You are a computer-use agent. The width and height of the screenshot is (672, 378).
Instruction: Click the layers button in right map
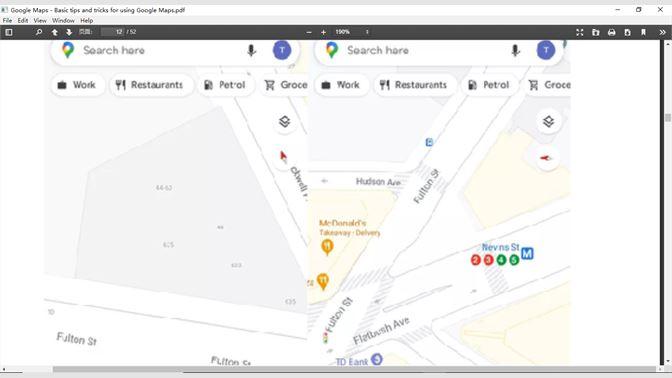point(549,122)
